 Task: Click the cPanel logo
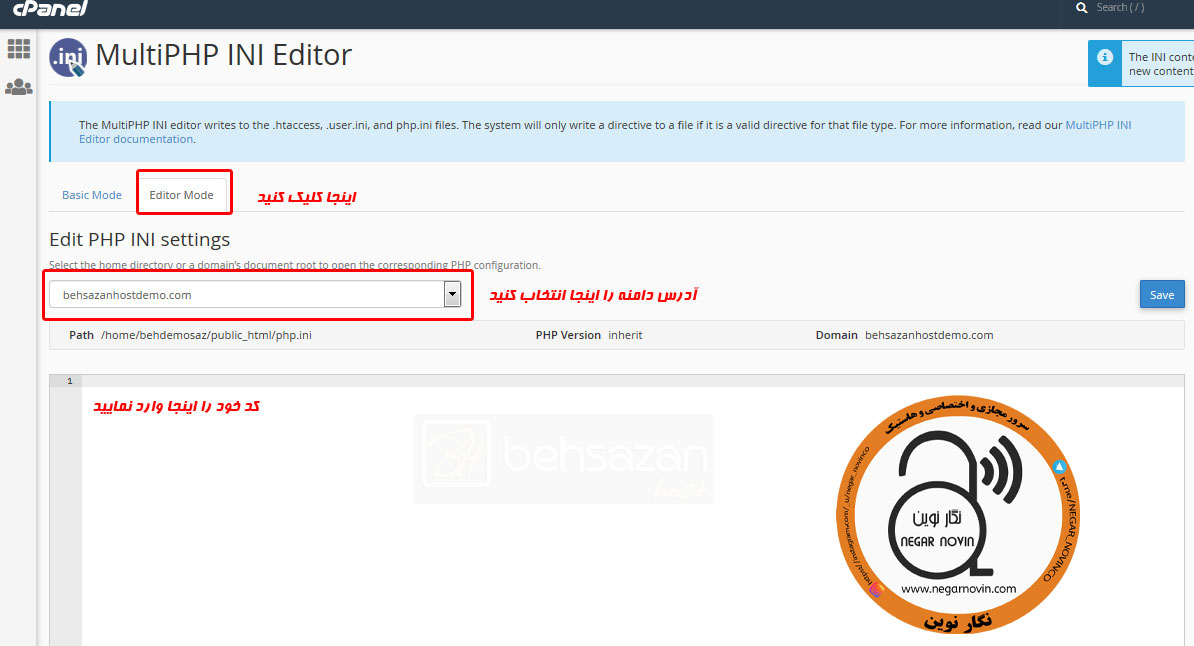50,8
